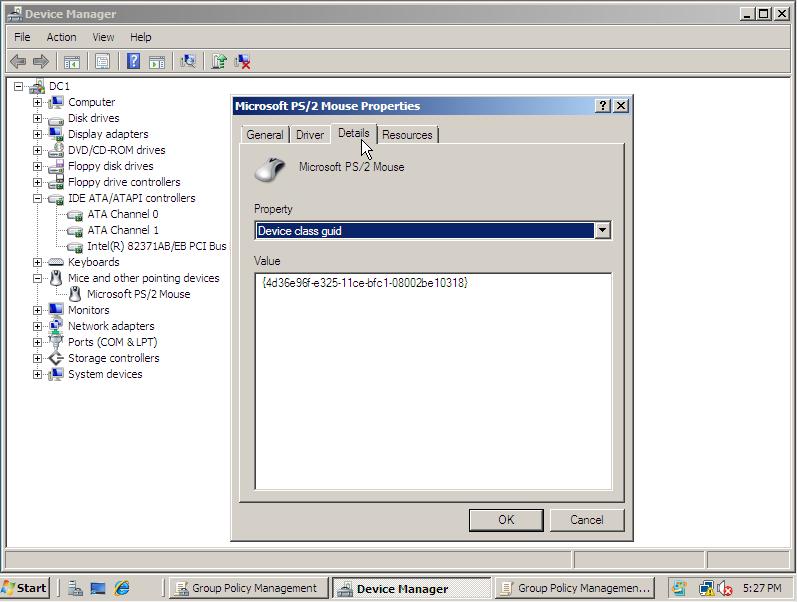
Task: Expand the Network adapters node
Action: point(37,326)
